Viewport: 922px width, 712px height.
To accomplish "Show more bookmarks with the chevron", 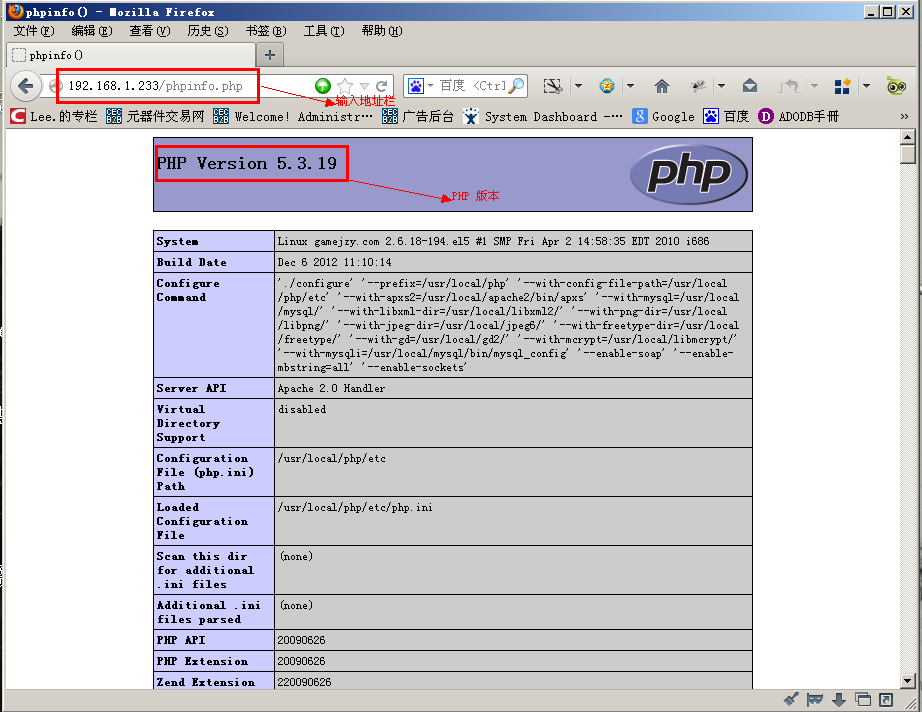I will click(904, 116).
